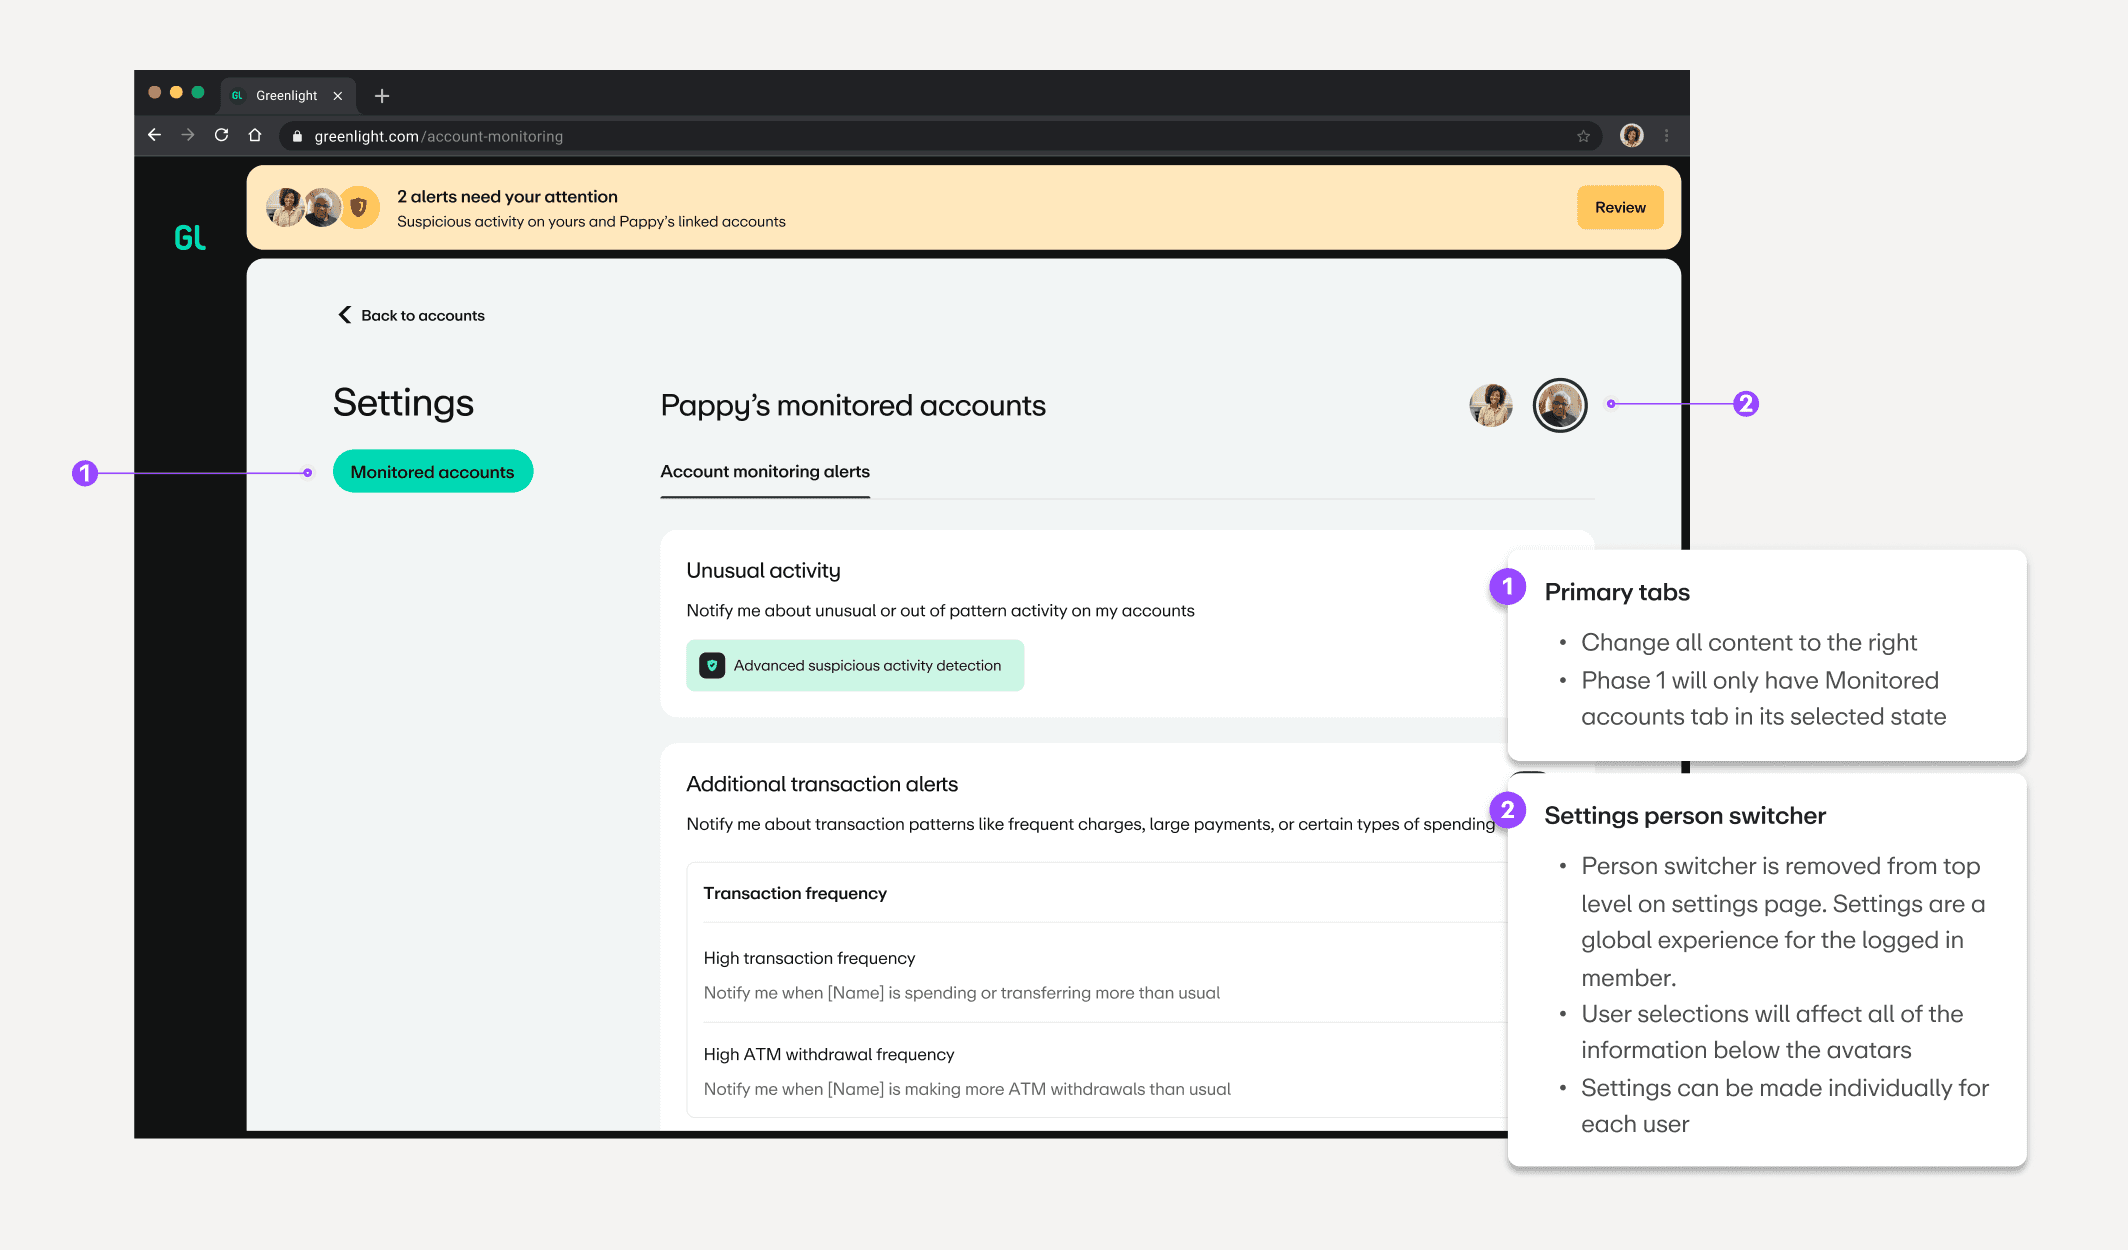Click the browser home icon

click(x=255, y=135)
